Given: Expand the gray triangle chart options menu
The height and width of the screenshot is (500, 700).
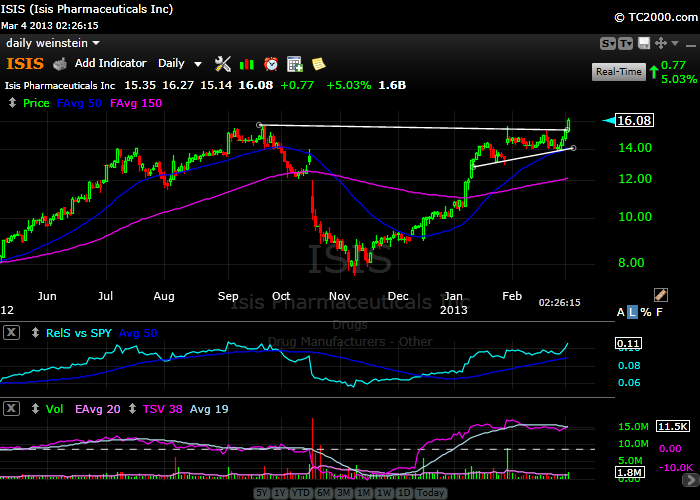Looking at the screenshot, I should [675, 43].
